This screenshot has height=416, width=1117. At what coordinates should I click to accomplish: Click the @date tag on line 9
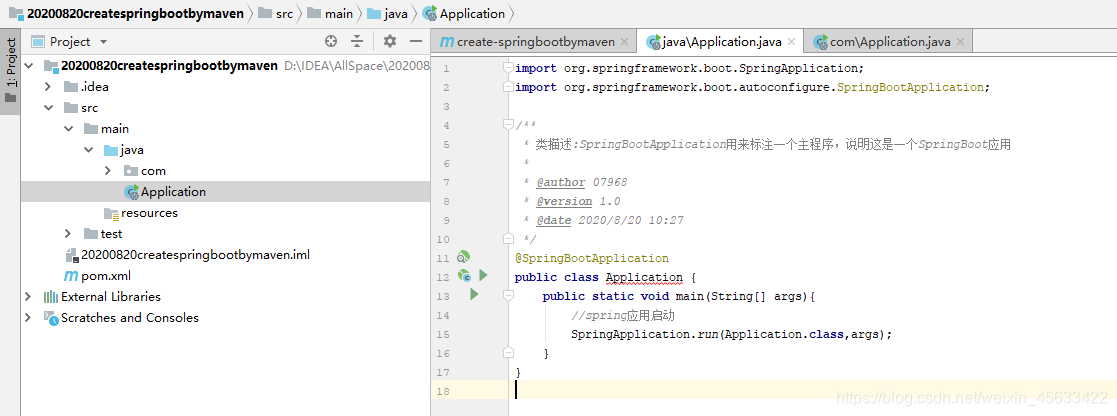(x=554, y=220)
